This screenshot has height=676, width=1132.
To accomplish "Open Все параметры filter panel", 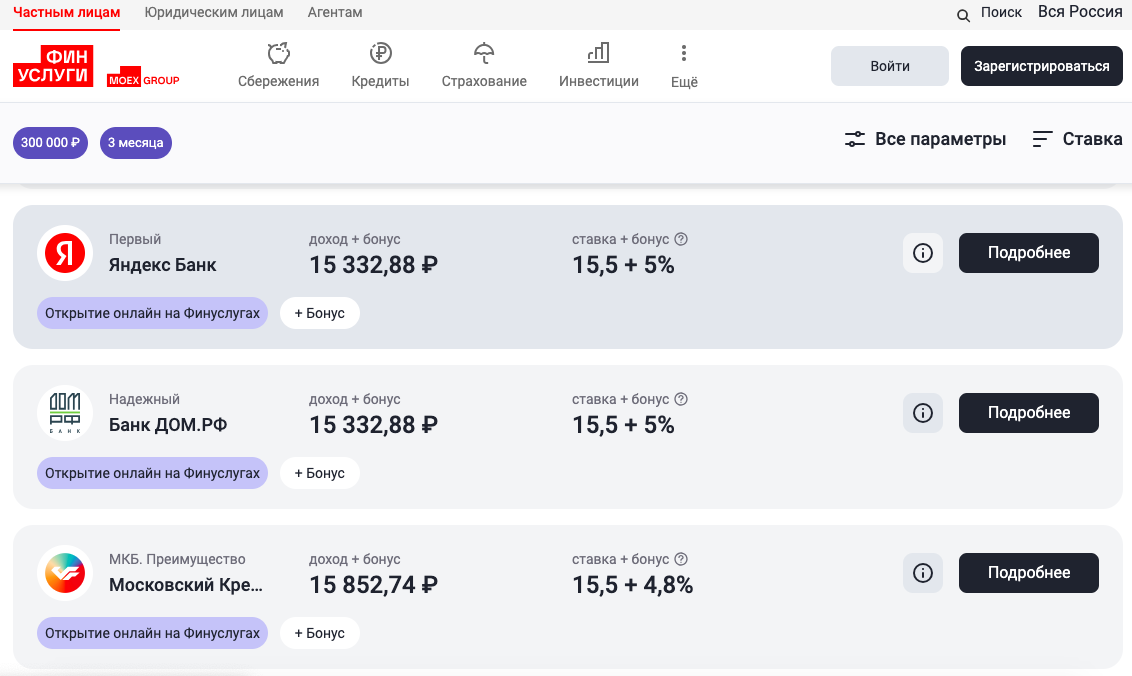I will tap(926, 139).
